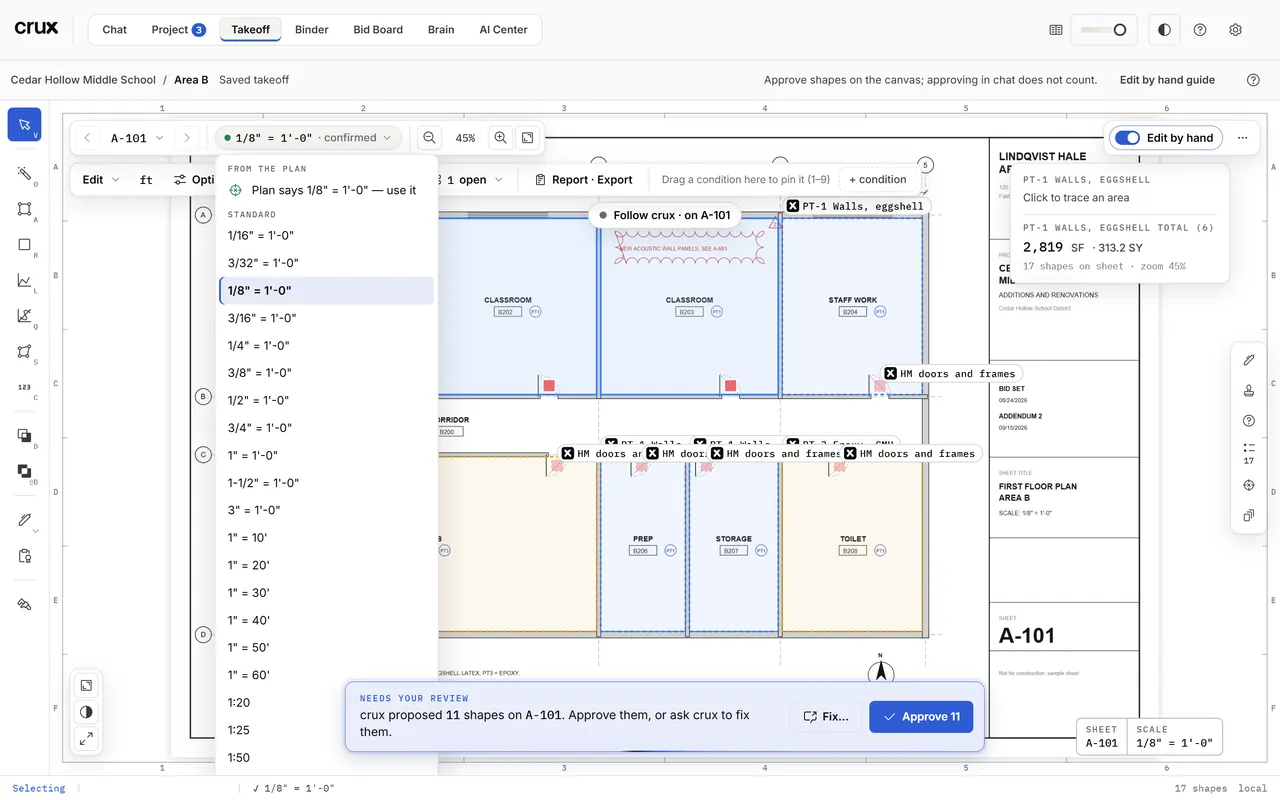Screen dimensions: 1280x800
Task: Toggle the dark/light theme contrast icon
Action: coord(1164,30)
